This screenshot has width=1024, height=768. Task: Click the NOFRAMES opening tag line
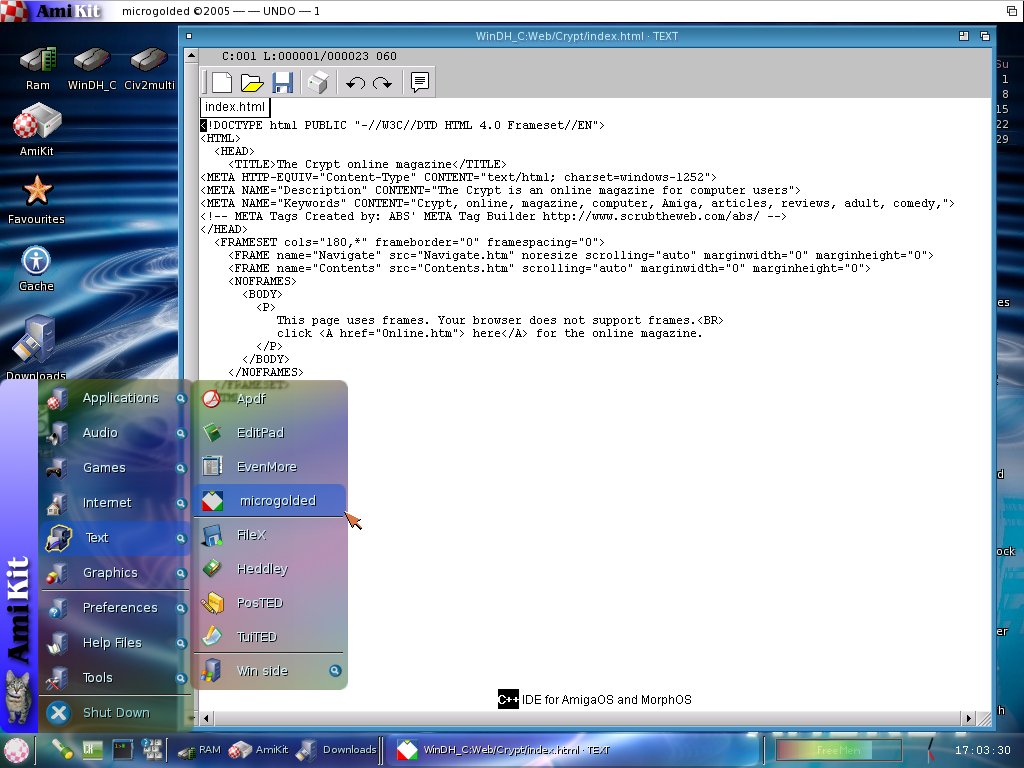click(263, 281)
